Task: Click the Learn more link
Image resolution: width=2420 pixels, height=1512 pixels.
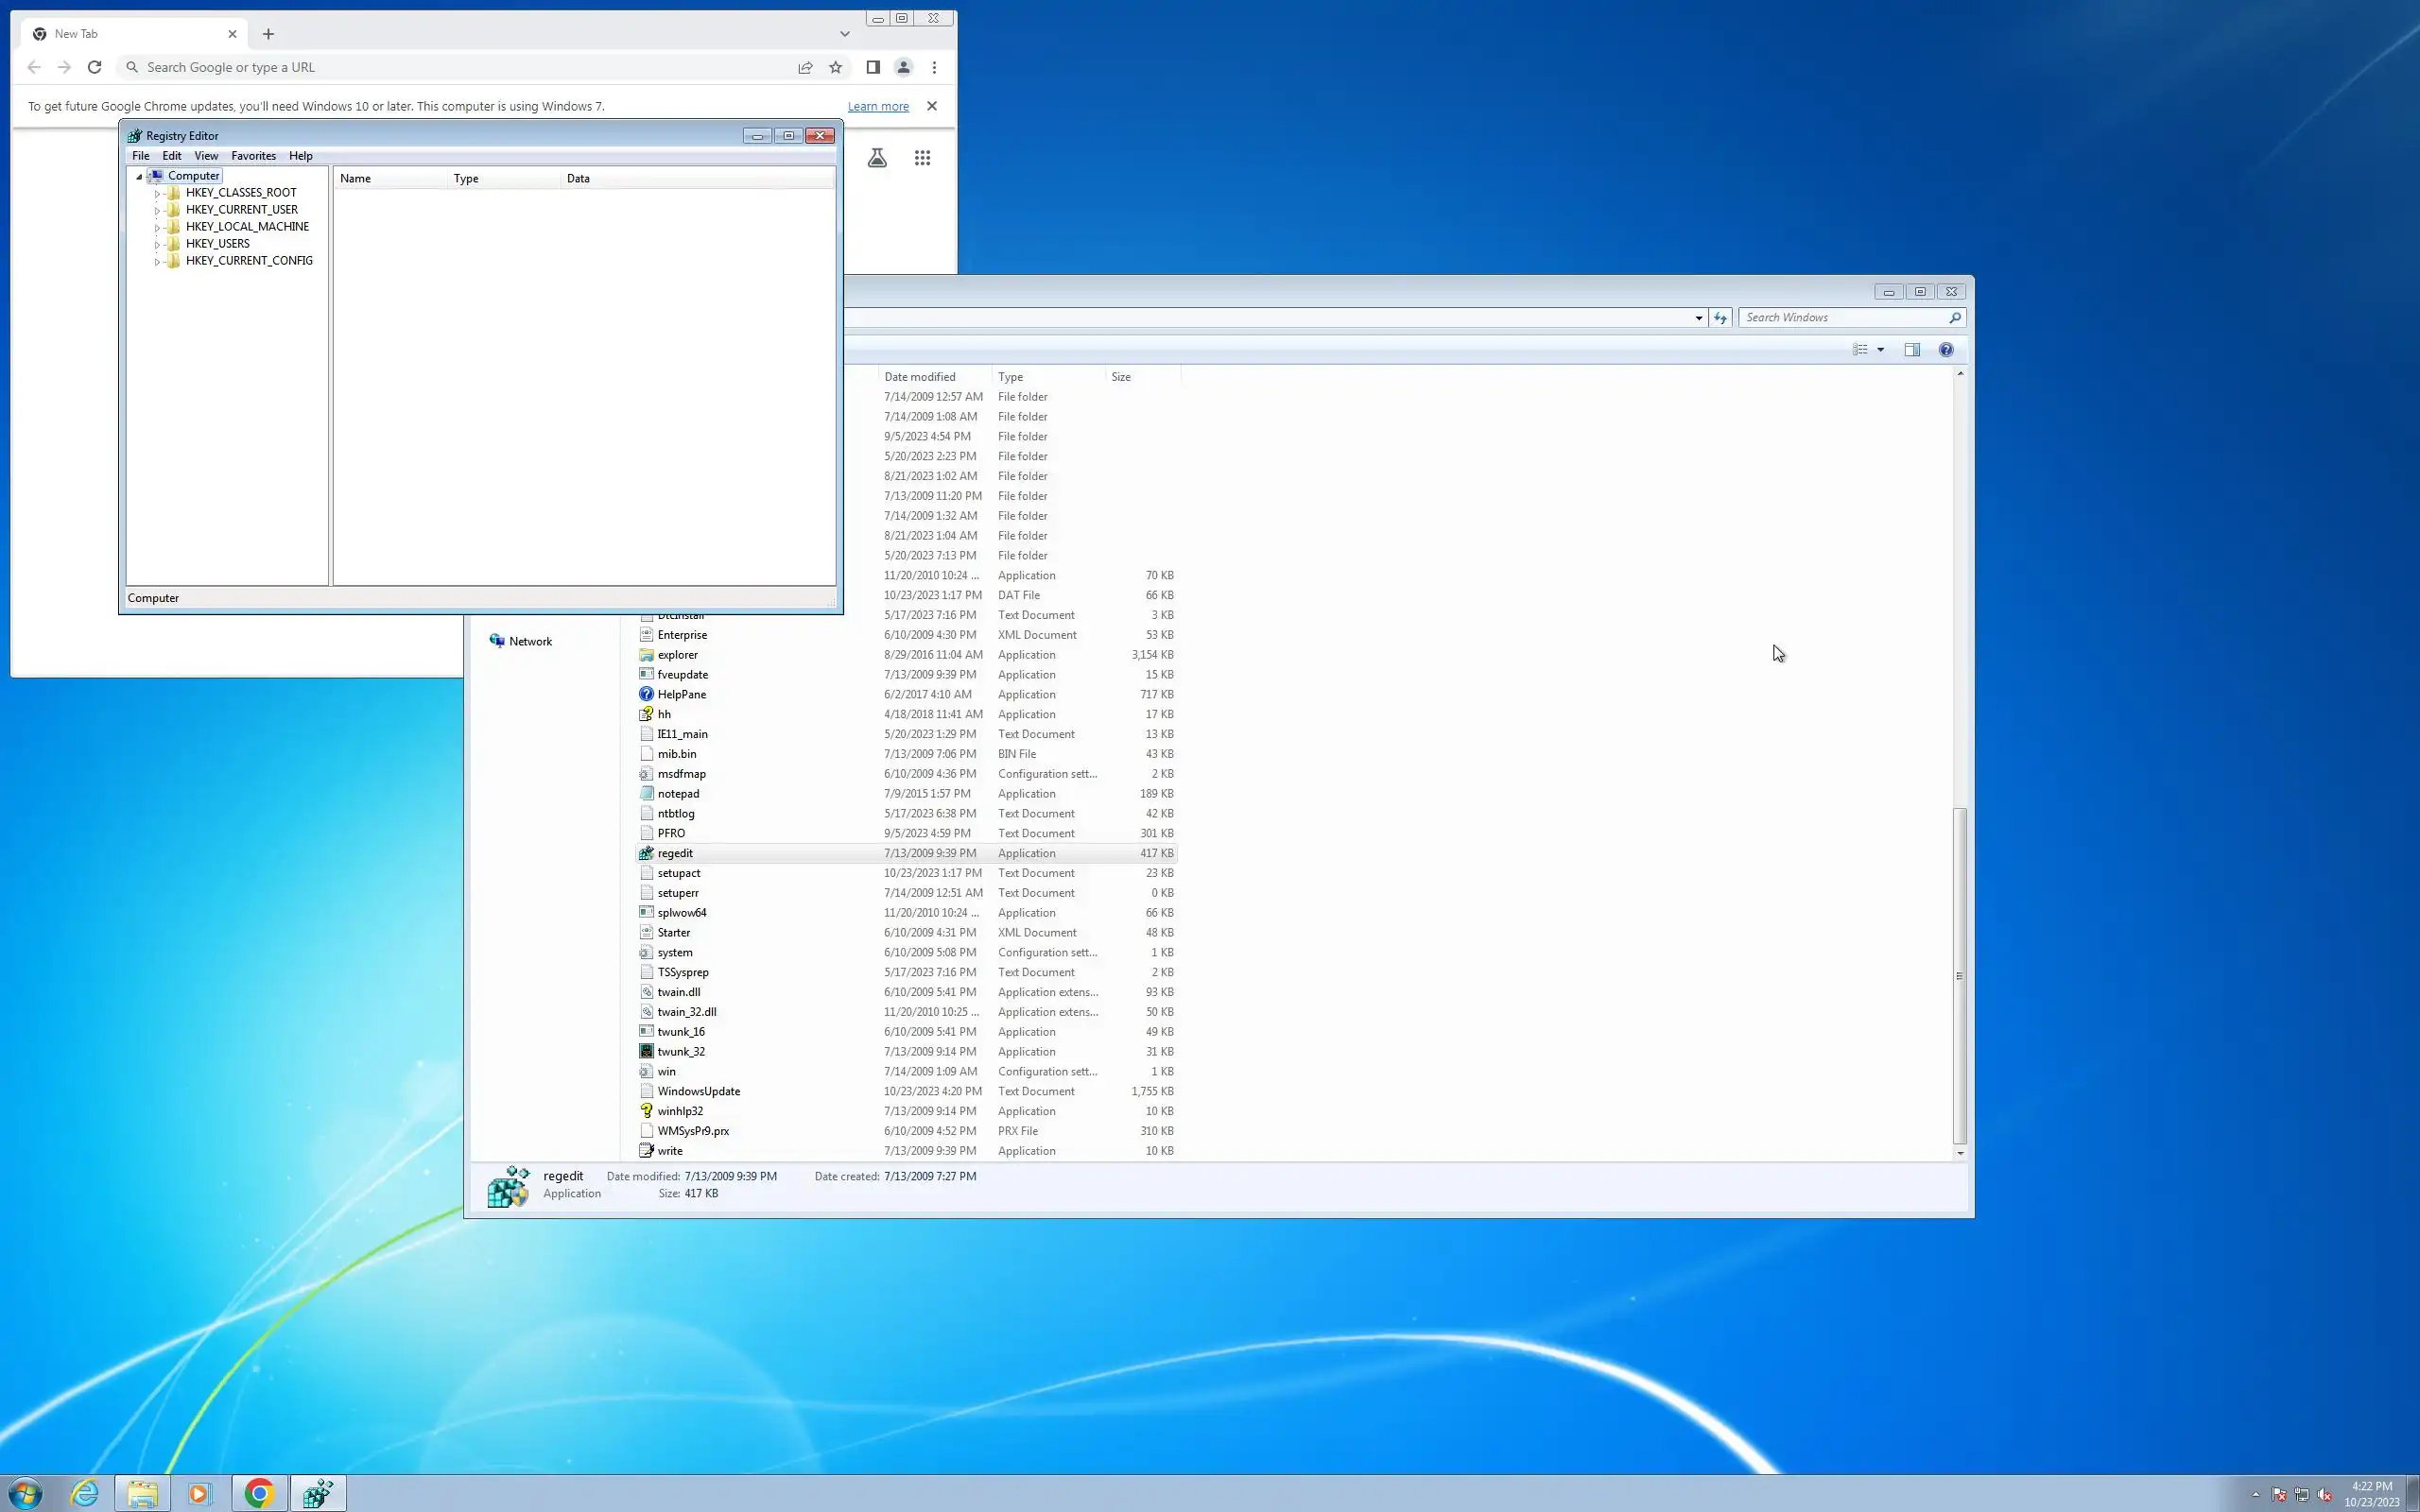Action: point(877,106)
